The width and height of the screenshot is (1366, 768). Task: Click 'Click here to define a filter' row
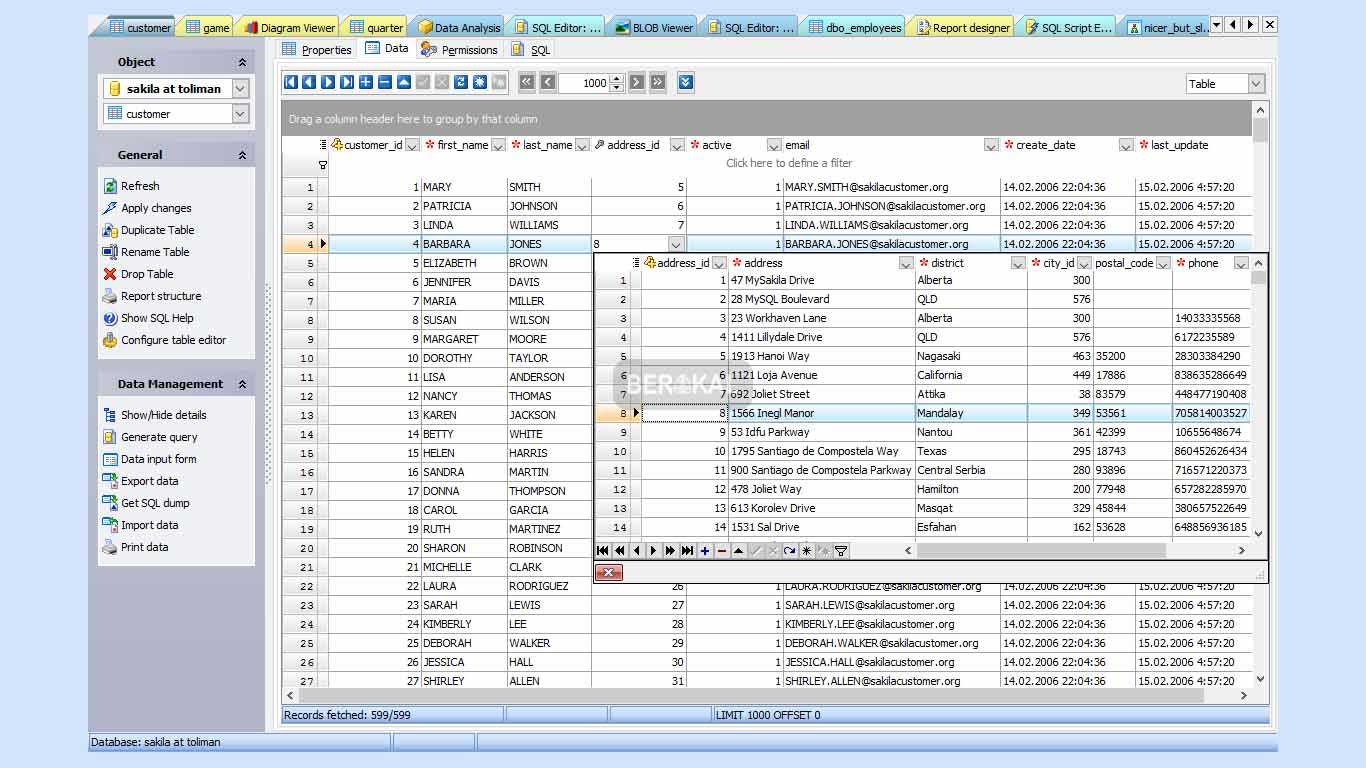788,163
